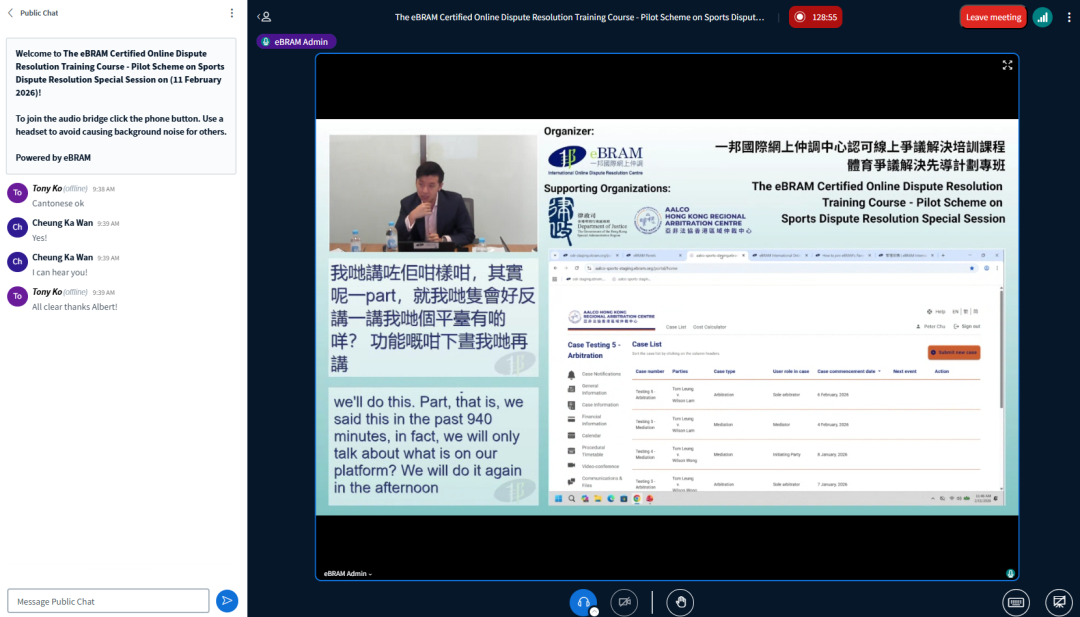Click the Leave meeting button
Screen dimensions: 1080x617
click(992, 17)
